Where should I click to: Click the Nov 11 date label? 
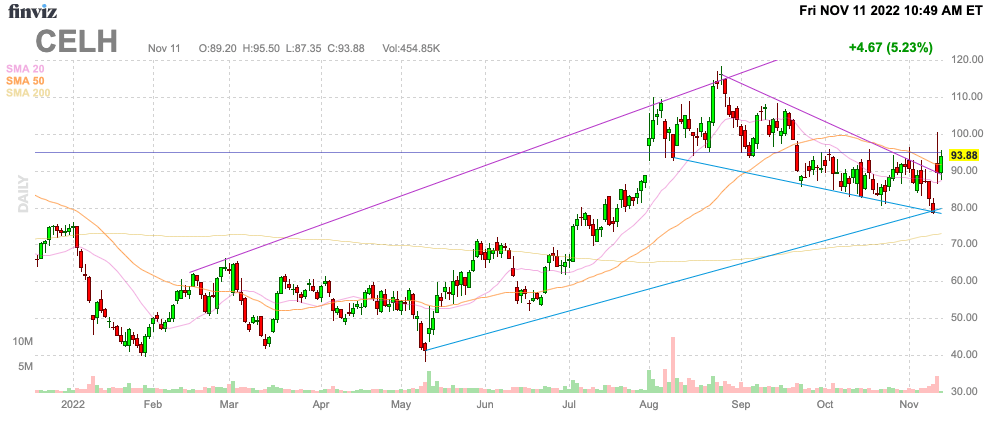(162, 48)
